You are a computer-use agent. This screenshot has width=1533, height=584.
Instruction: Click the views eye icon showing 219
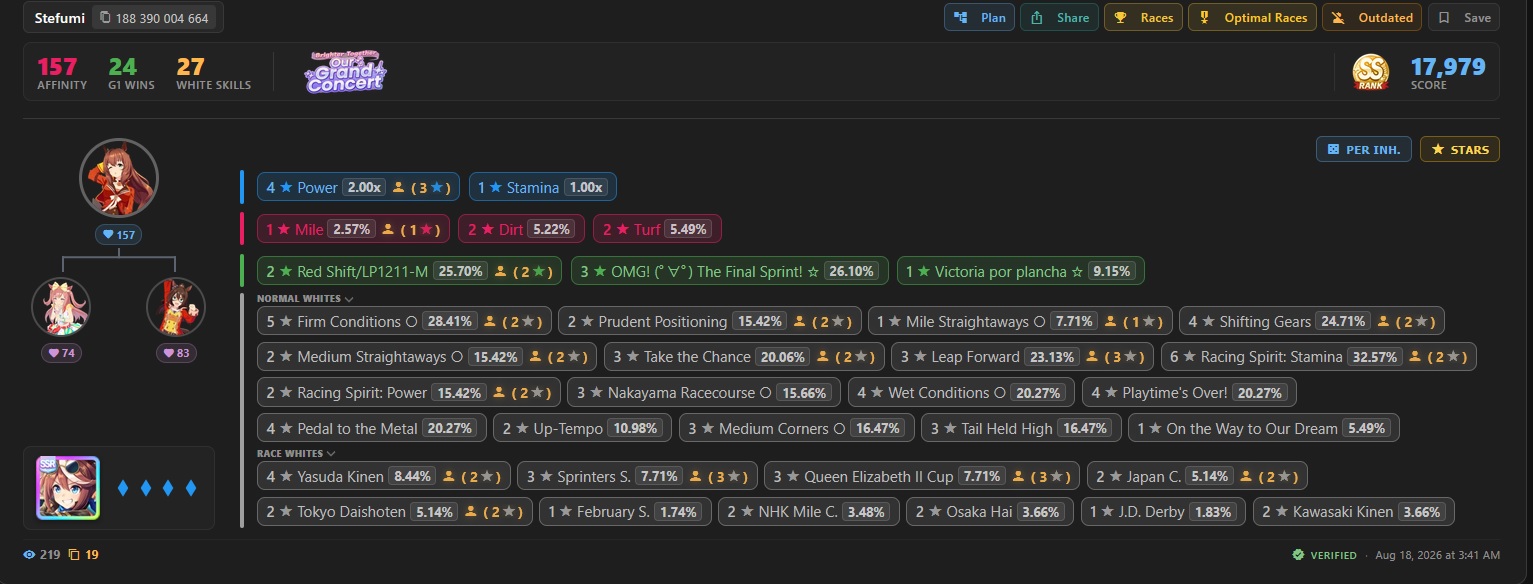28,554
